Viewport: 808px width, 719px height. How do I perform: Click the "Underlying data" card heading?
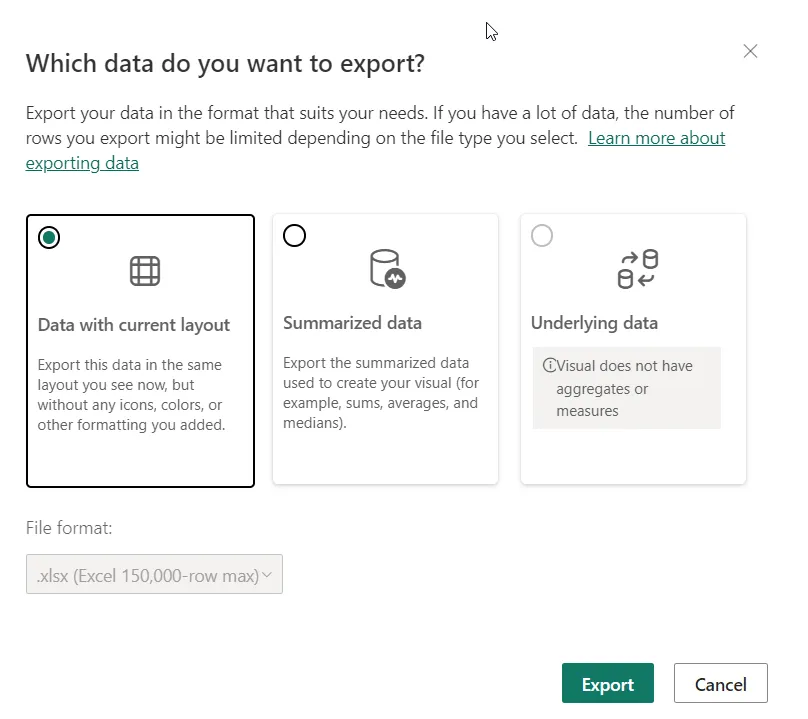[x=594, y=323]
